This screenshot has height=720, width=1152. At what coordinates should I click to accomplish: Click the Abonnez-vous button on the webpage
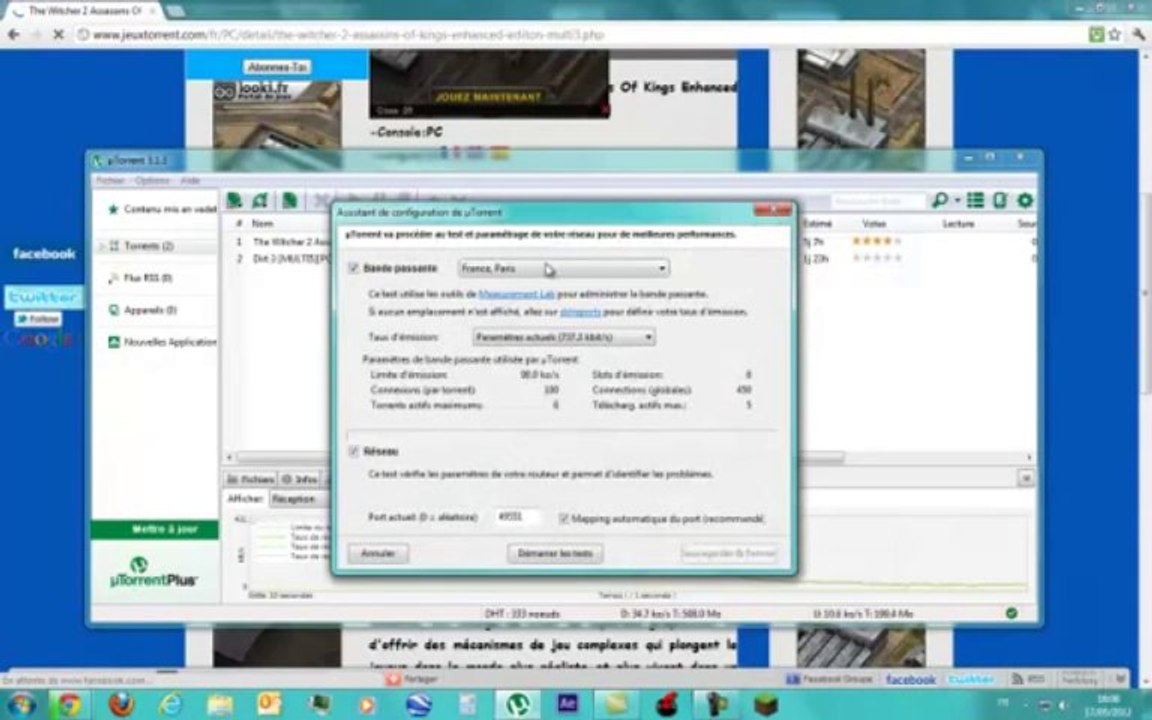pyautogui.click(x=277, y=67)
